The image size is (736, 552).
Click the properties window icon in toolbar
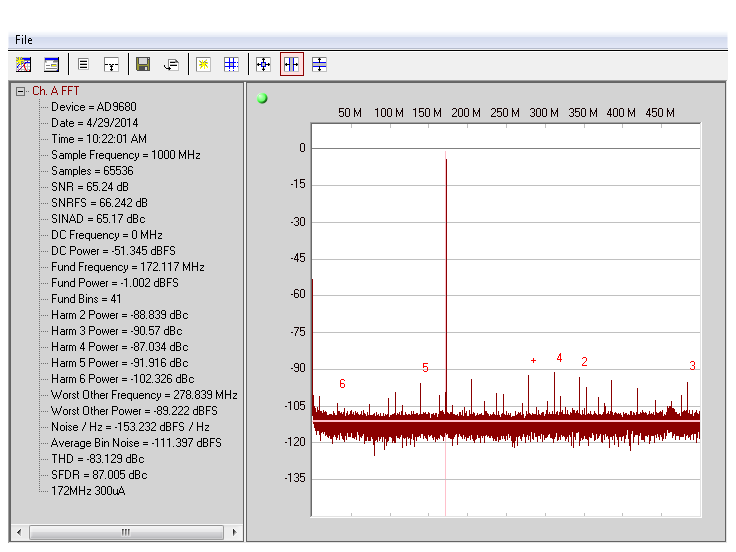[x=51, y=64]
